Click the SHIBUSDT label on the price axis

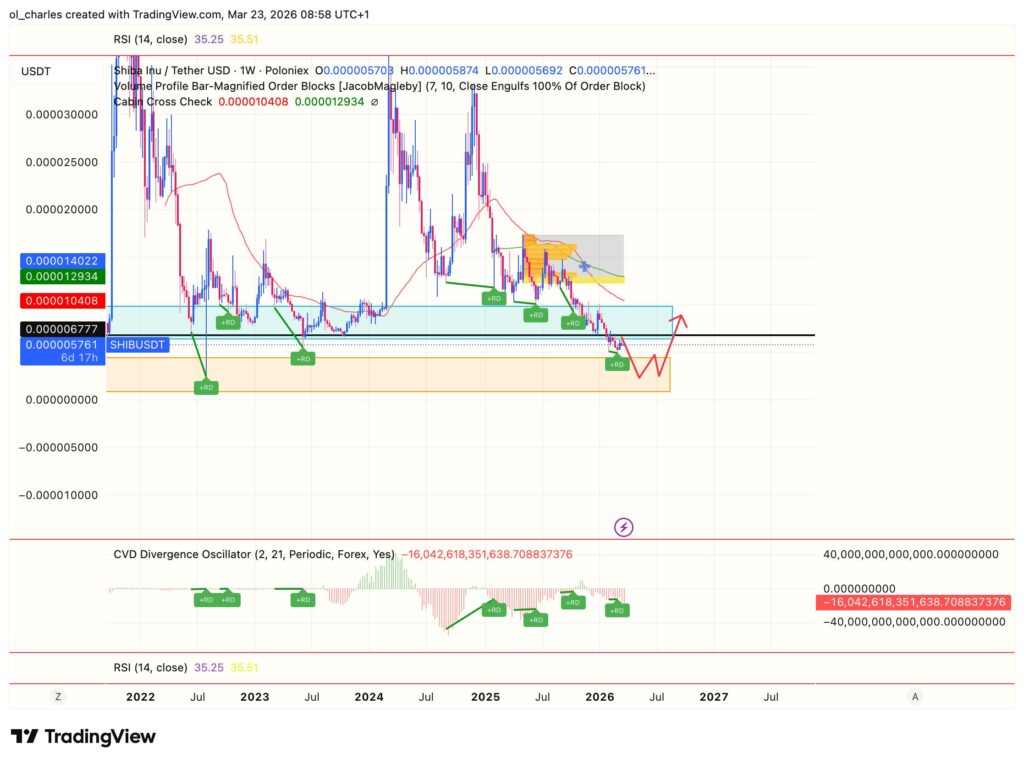click(x=137, y=344)
